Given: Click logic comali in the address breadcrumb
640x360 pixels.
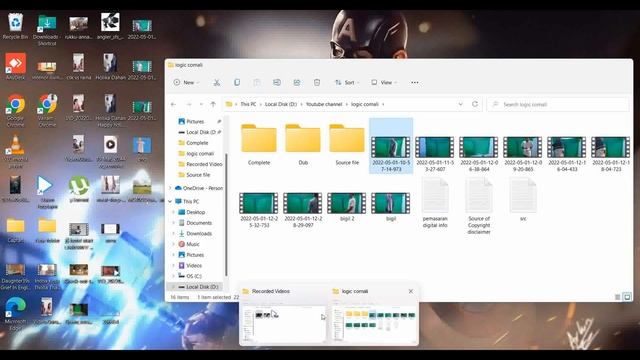Looking at the screenshot, I should 365,104.
